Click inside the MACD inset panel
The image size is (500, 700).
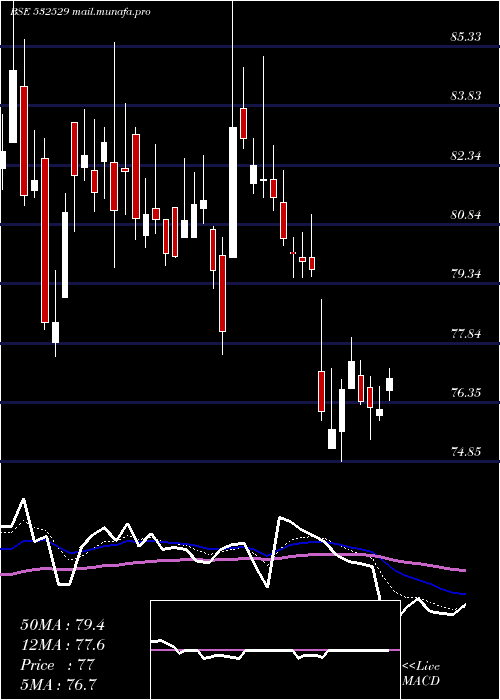pyautogui.click(x=275, y=650)
